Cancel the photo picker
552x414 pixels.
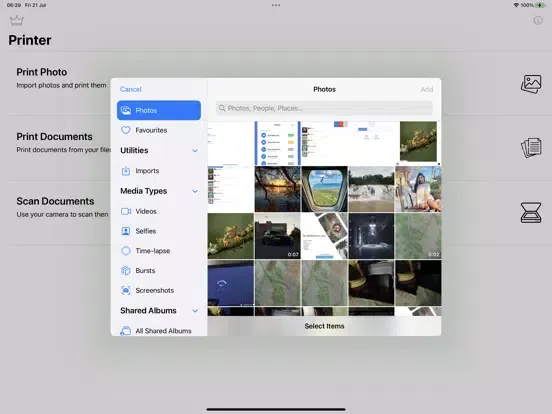131,89
